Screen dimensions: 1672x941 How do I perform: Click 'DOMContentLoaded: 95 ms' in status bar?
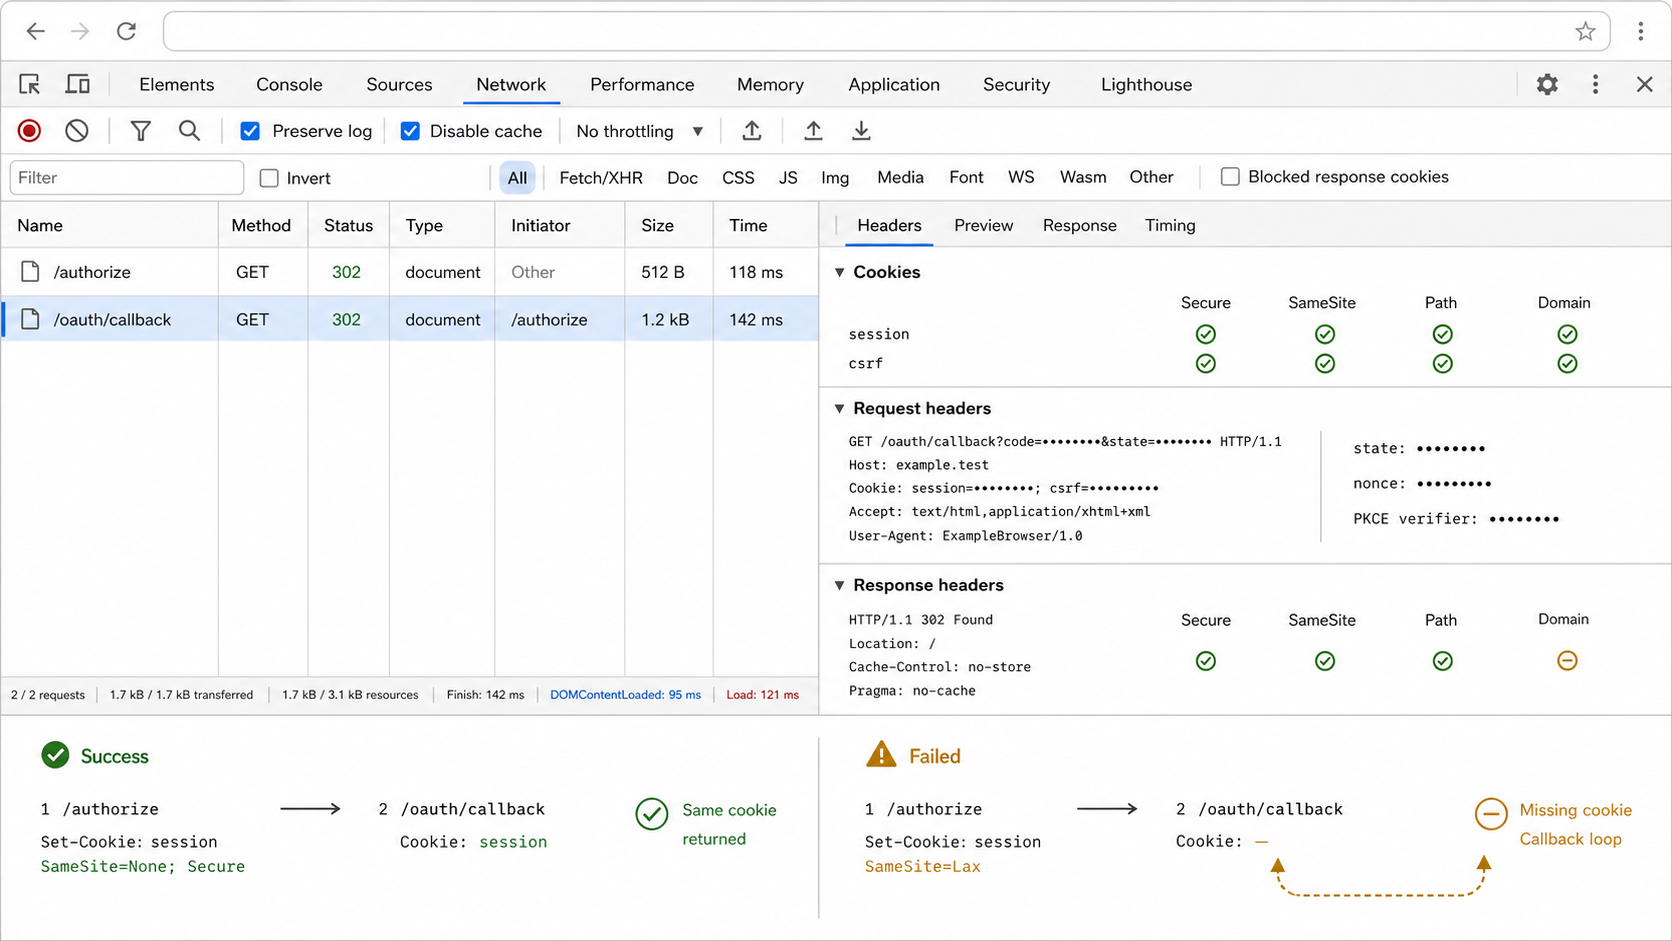pyautogui.click(x=625, y=695)
